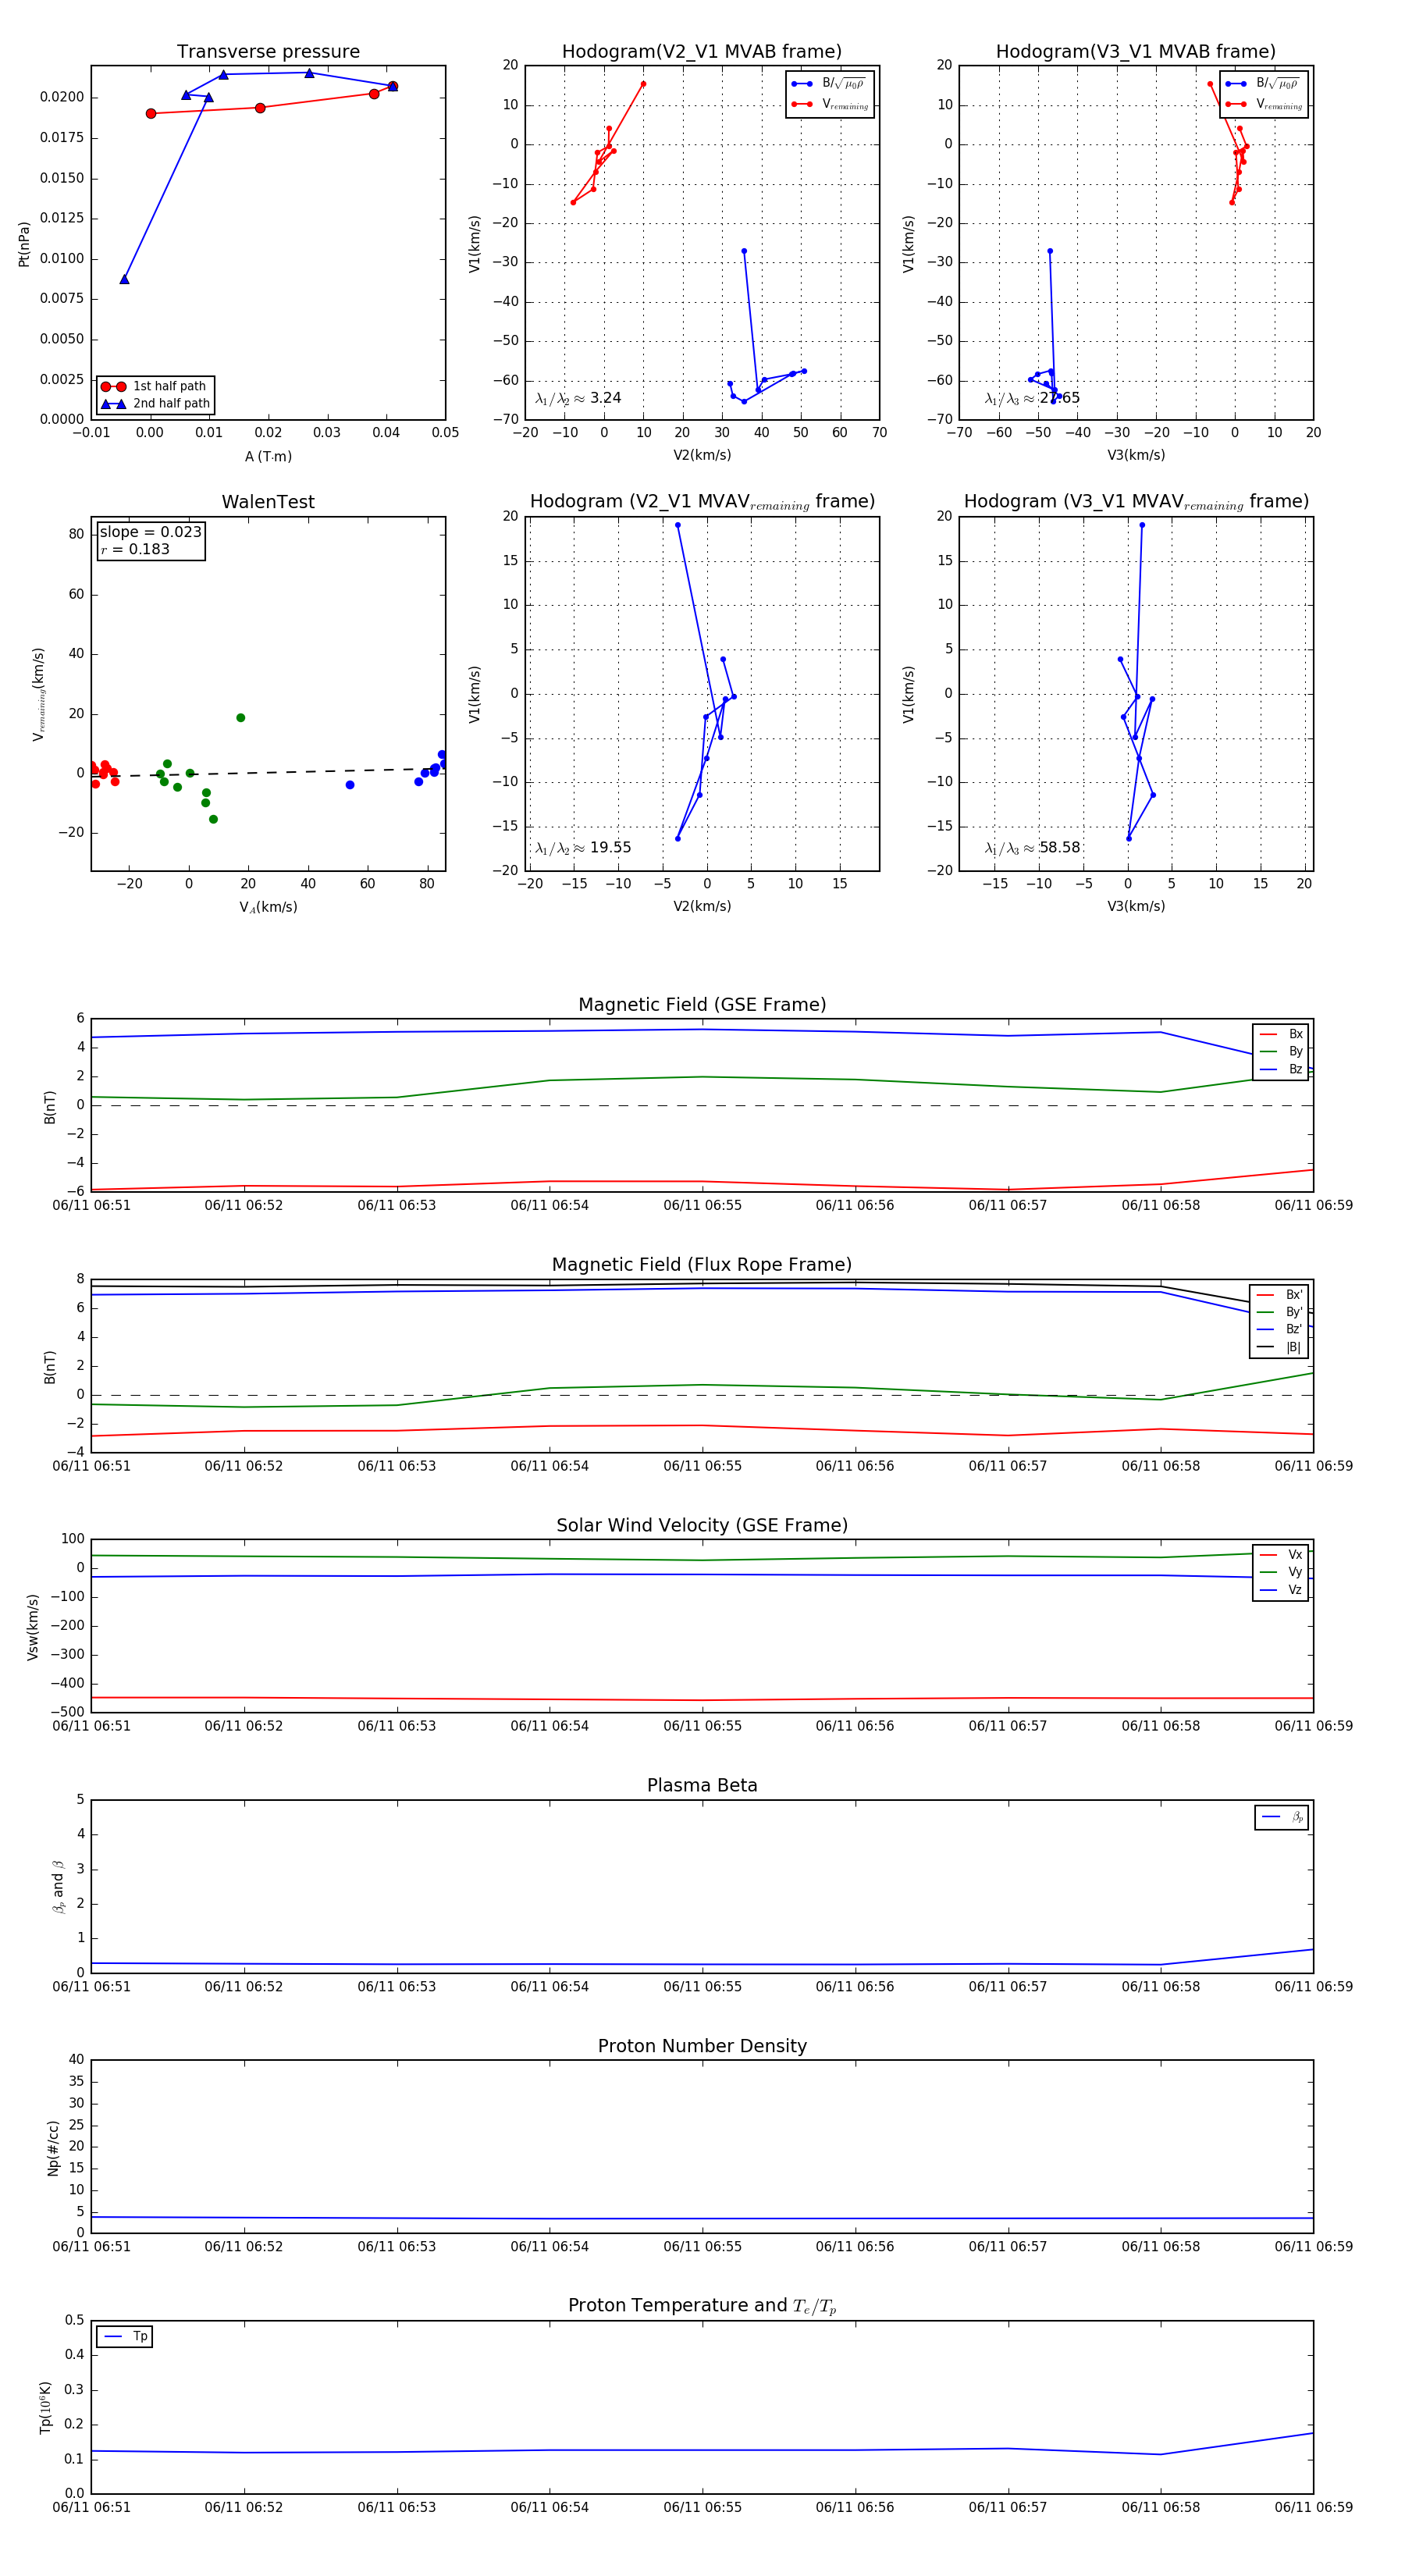This screenshot has width=1405, height=2576.
Task: Click the 'Vsw(km/s)' y-axis label
Action: click(32, 1627)
